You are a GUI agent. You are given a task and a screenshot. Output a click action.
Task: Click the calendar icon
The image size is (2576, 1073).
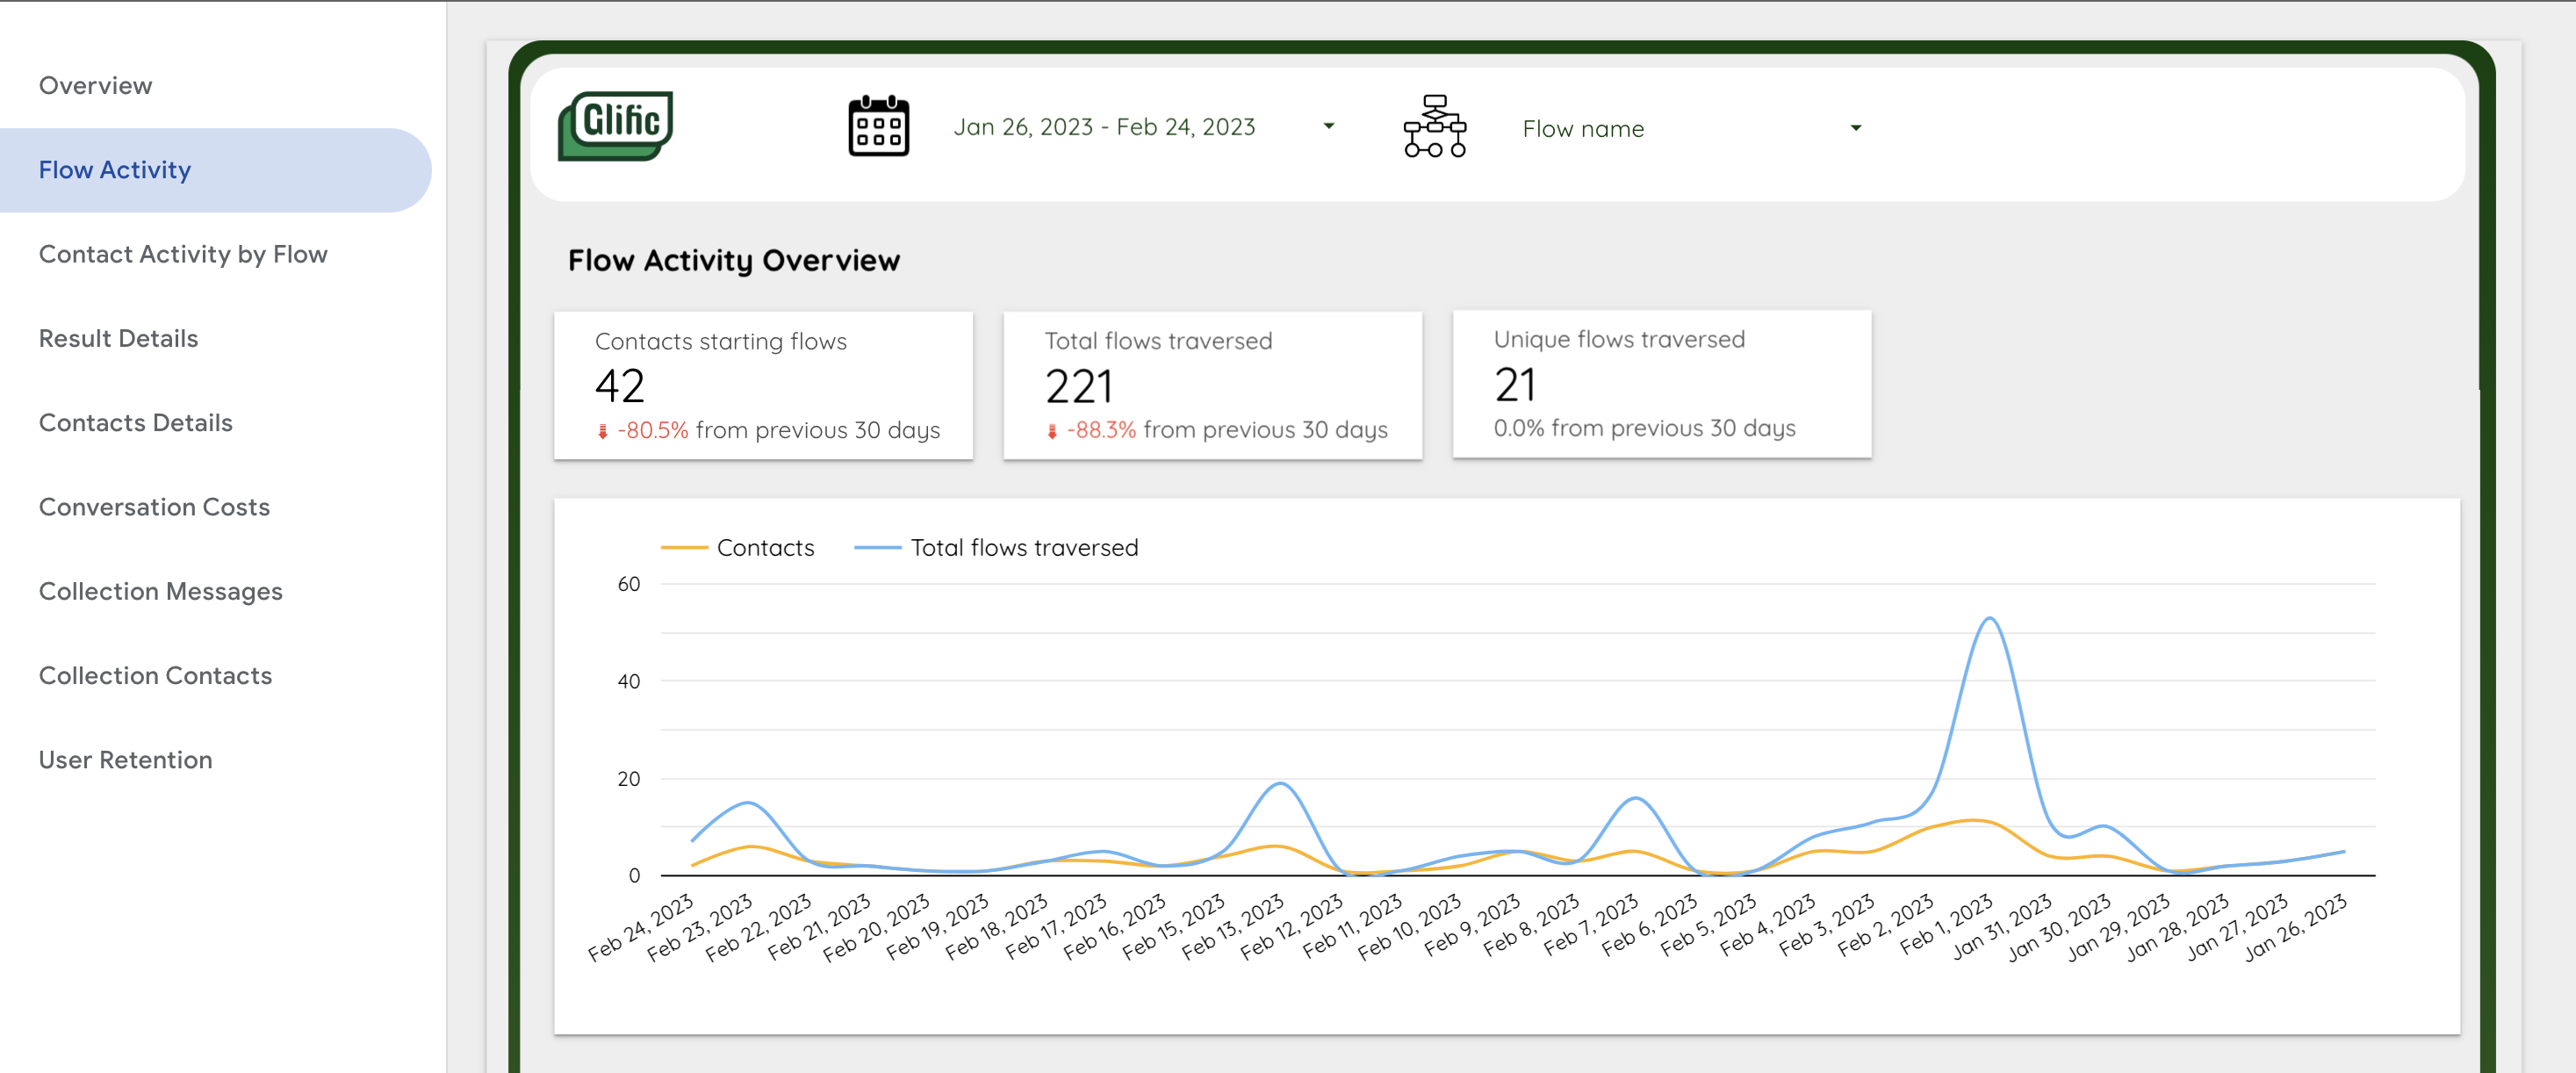[x=878, y=126]
